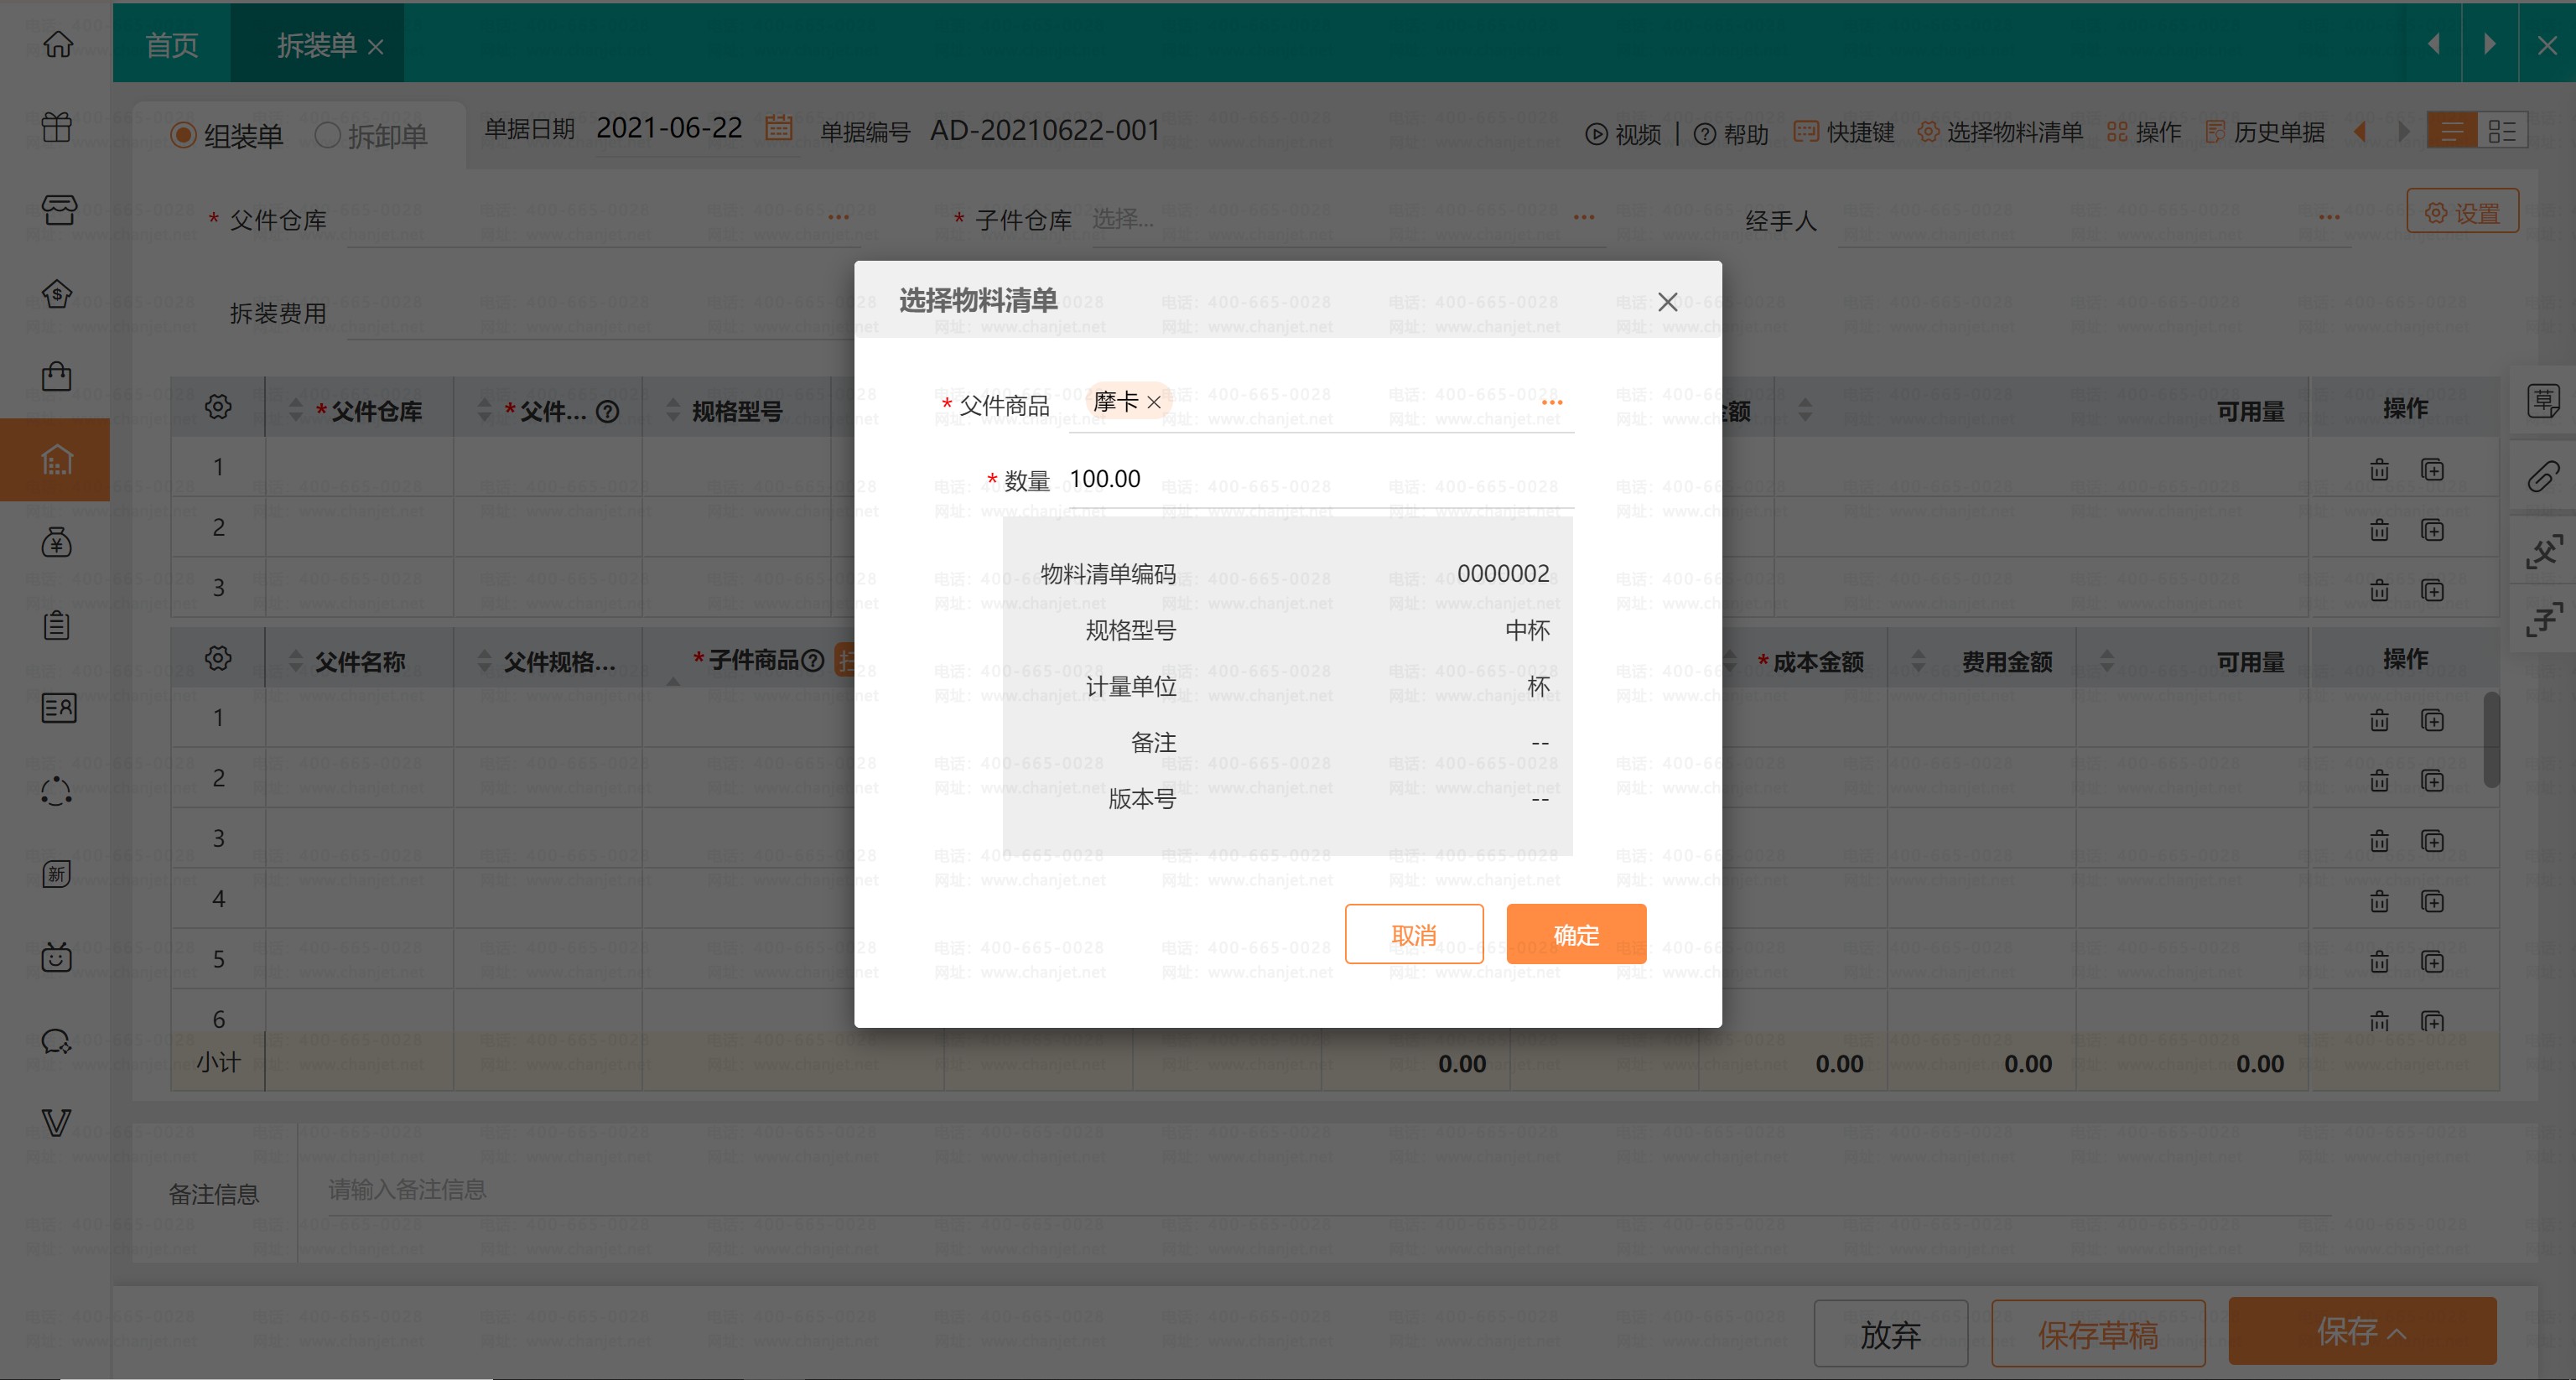
Task: Open the 操作 menu in toolbar
Action: 2144,132
